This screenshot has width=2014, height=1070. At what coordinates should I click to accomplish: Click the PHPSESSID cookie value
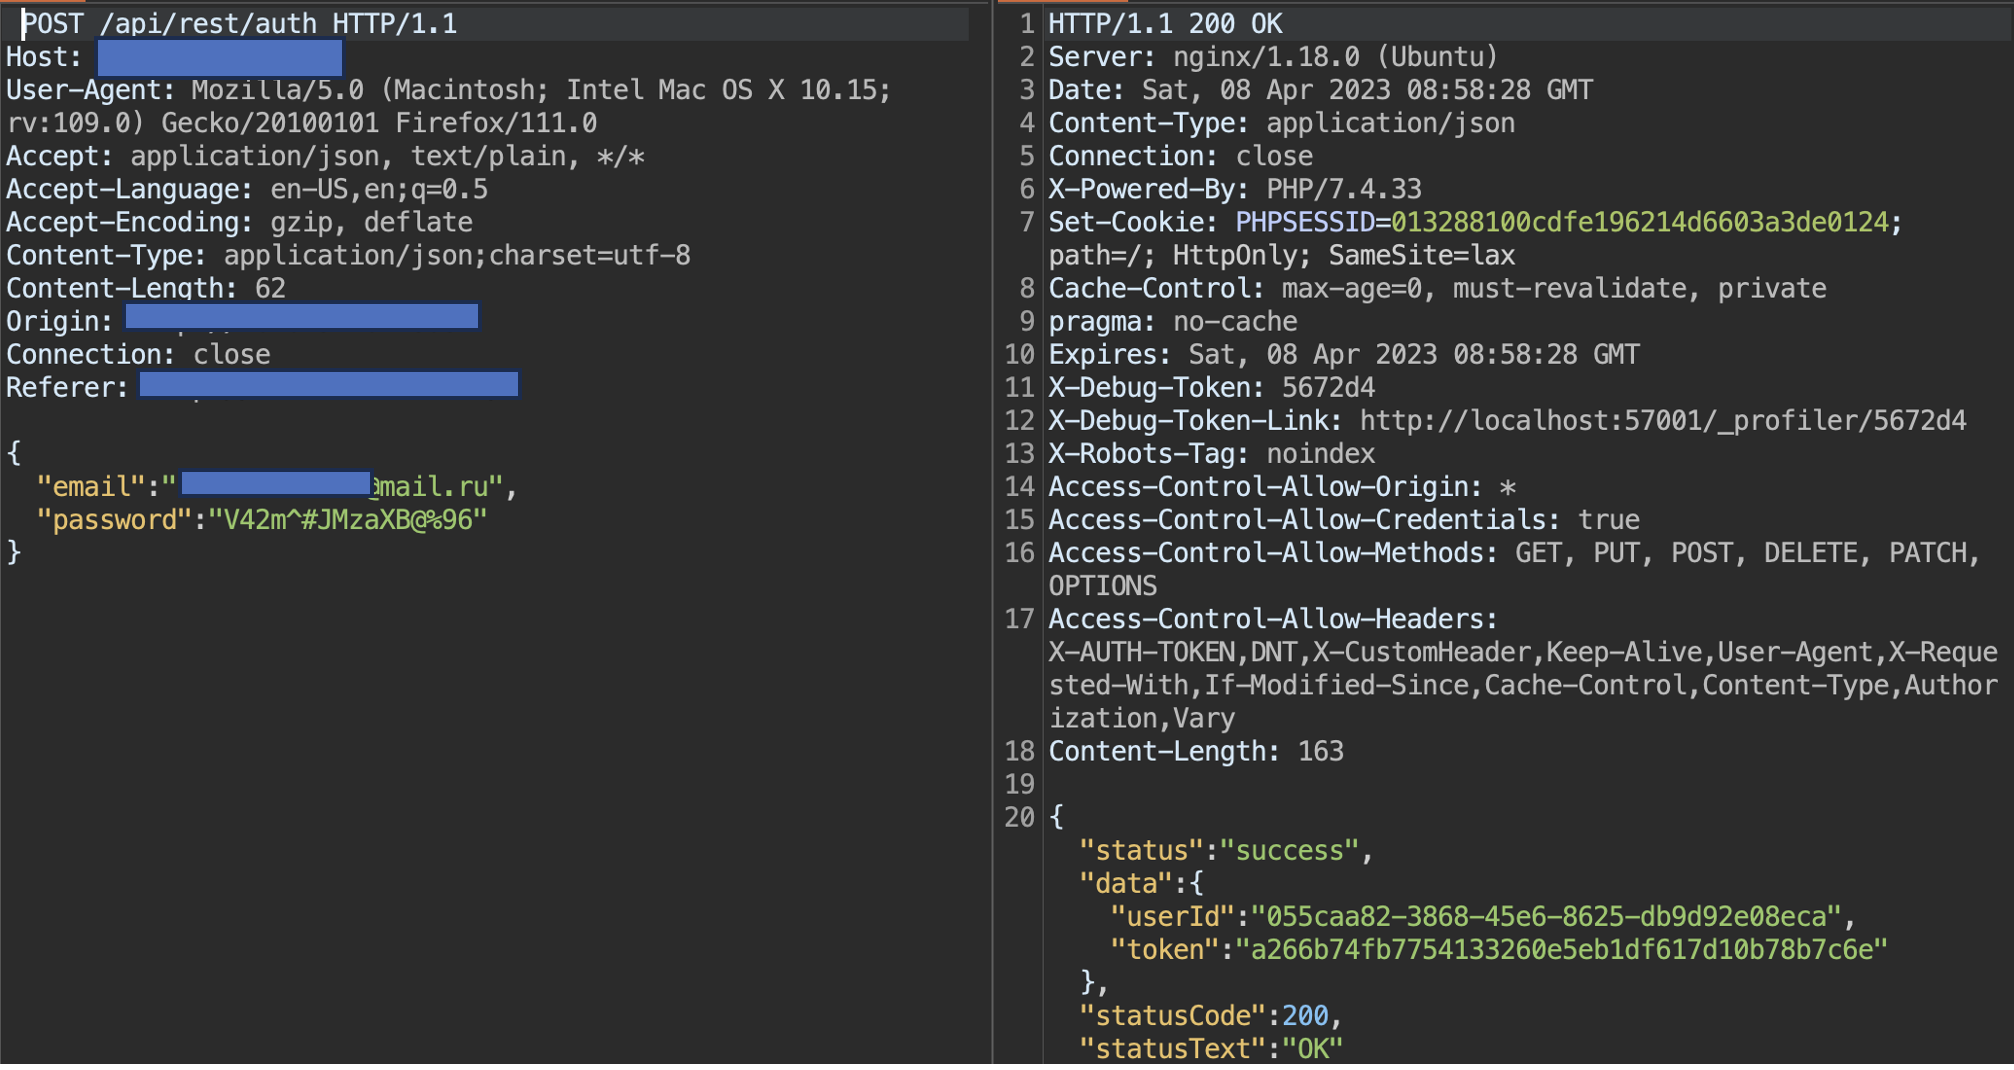click(x=1639, y=222)
